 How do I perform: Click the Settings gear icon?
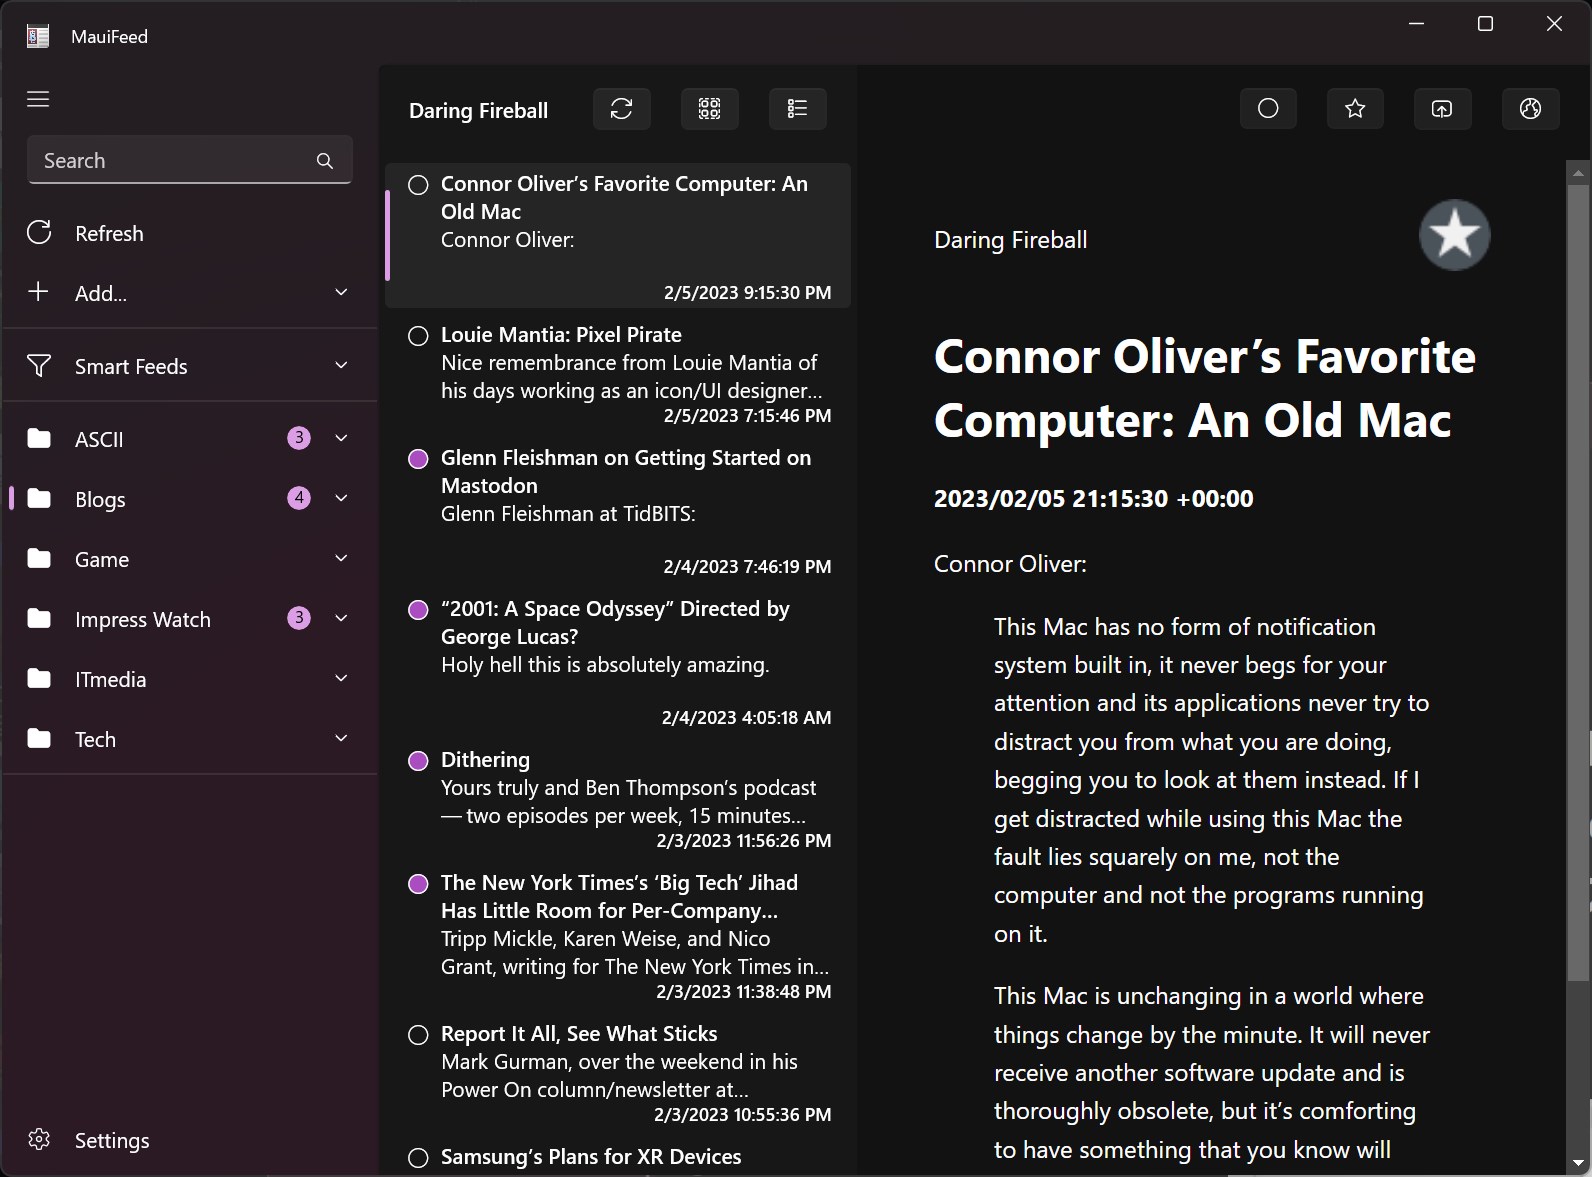pyautogui.click(x=39, y=1140)
